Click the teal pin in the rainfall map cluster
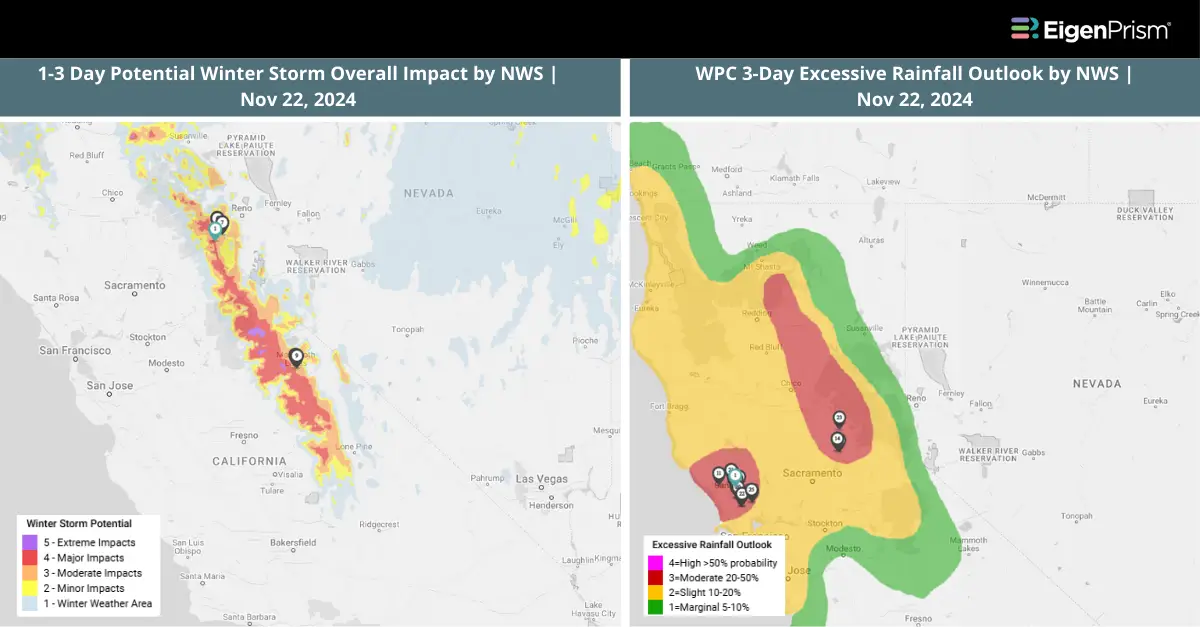Viewport: 1200px width, 627px height. point(735,477)
